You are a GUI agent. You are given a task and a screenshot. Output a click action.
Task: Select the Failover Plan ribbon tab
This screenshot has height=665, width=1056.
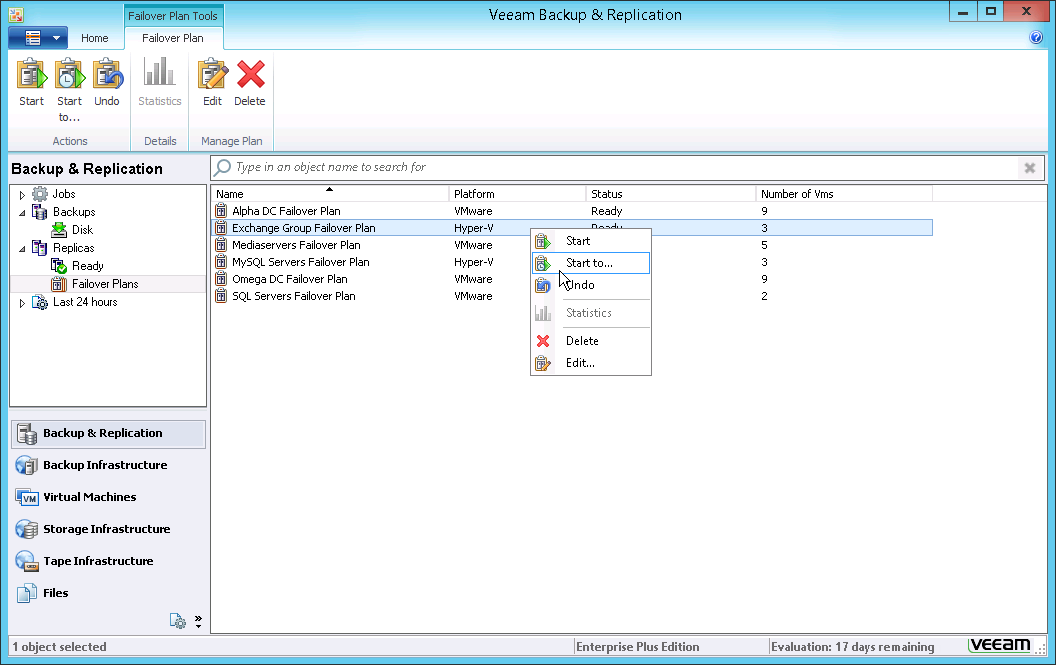(x=172, y=38)
